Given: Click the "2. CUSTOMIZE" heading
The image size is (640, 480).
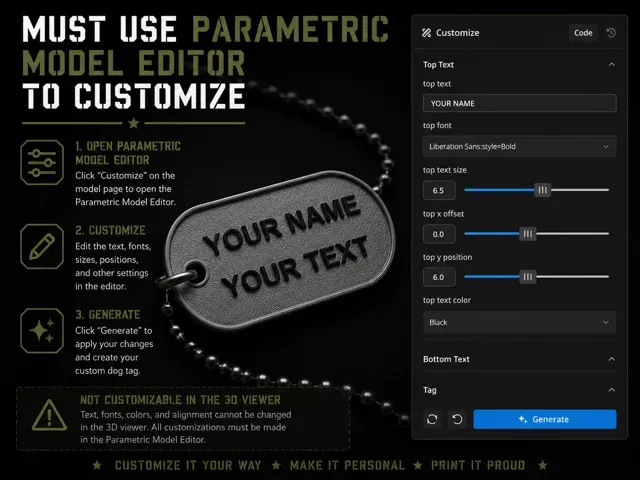Looking at the screenshot, I should (110, 230).
